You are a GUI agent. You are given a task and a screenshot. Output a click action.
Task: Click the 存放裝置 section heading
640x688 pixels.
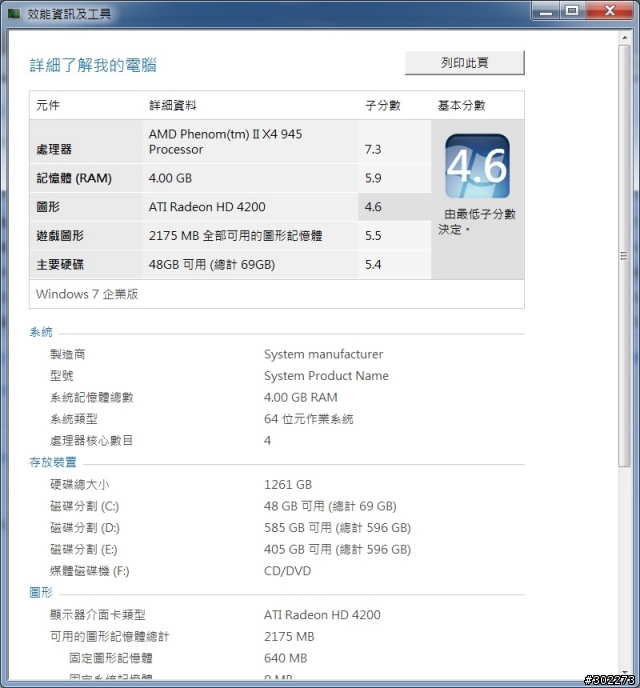53,462
